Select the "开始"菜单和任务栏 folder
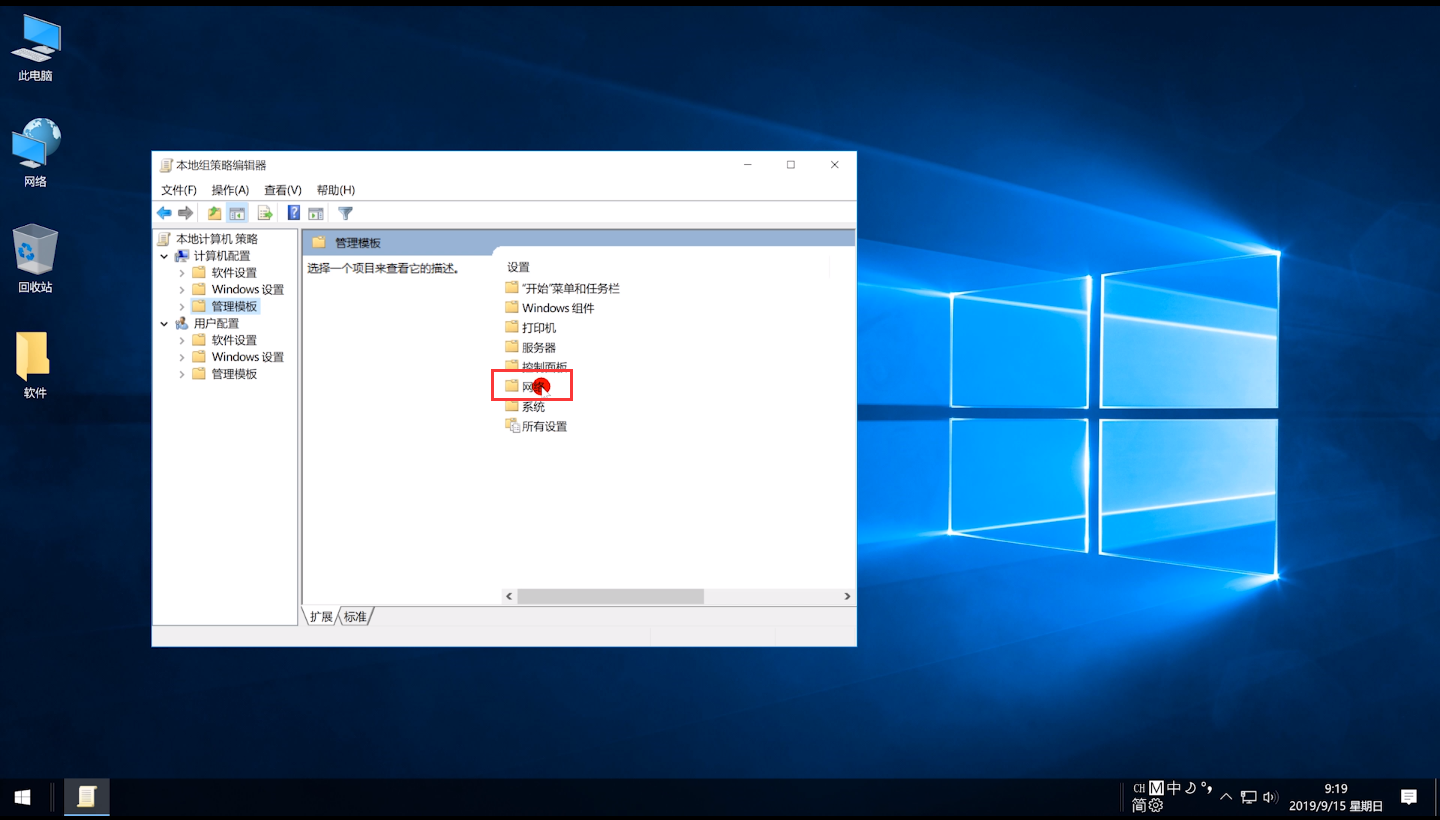The height and width of the screenshot is (820, 1440). [x=562, y=288]
